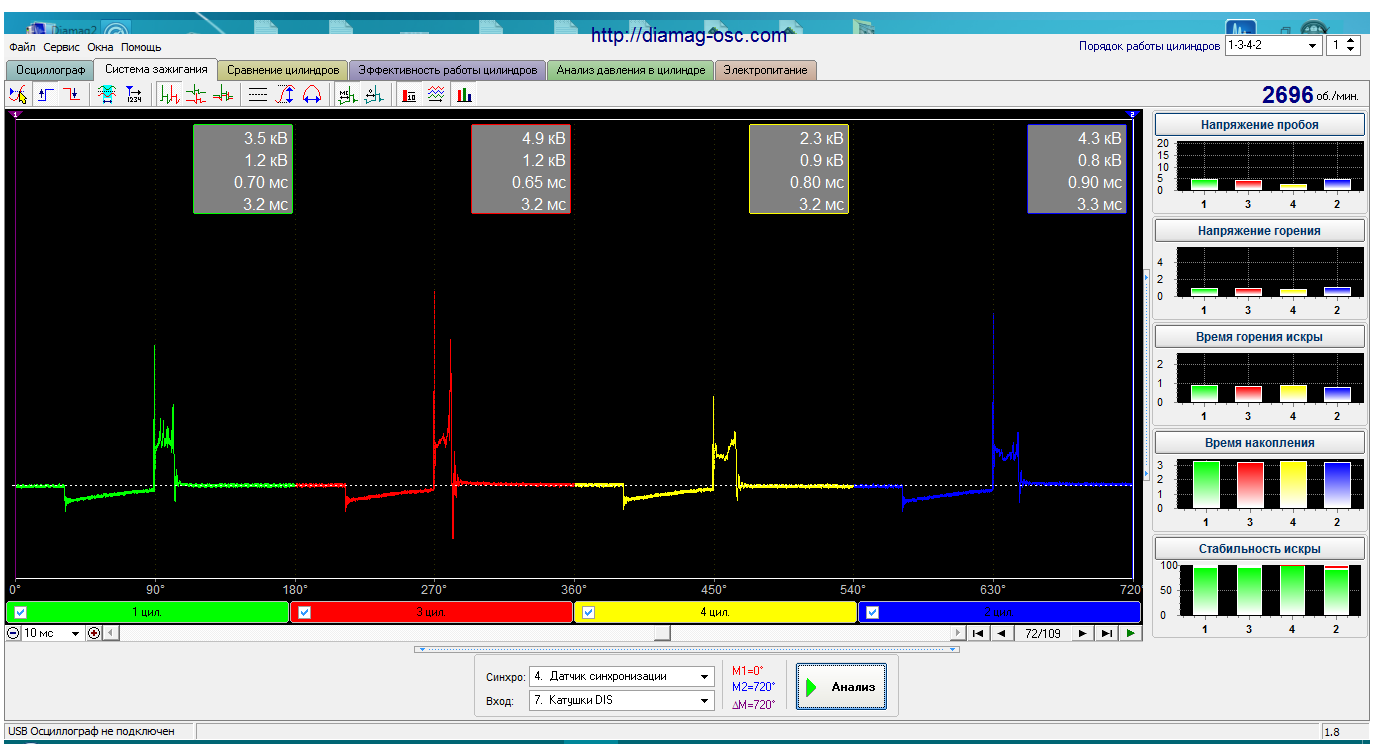This screenshot has width=1382, height=744.
Task: Open the multicolor bar chart histogram icon
Action: (x=464, y=95)
